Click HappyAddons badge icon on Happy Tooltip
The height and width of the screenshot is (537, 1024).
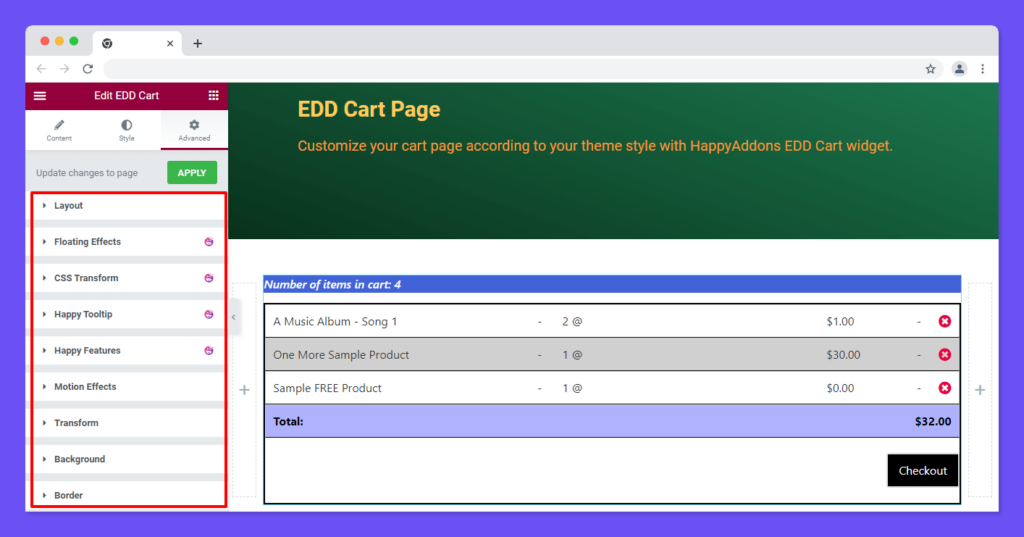[209, 314]
